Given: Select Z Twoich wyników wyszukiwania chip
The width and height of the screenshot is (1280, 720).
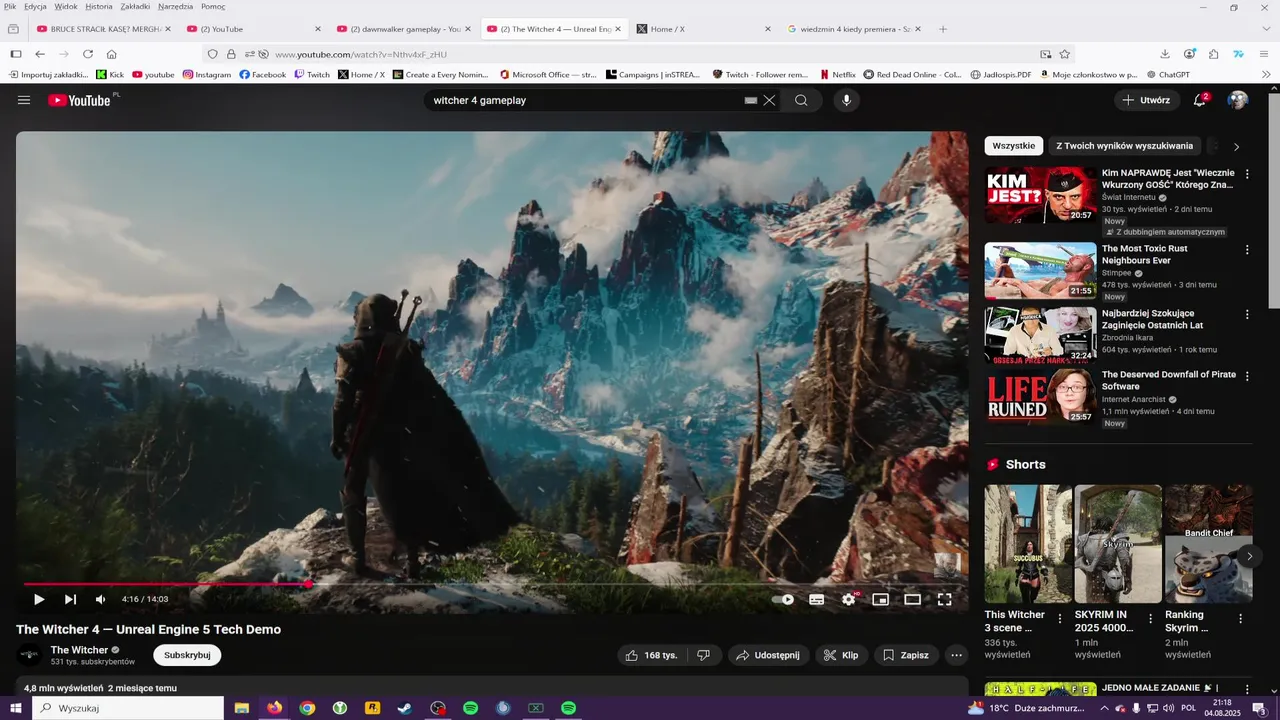Looking at the screenshot, I should pos(1125,146).
